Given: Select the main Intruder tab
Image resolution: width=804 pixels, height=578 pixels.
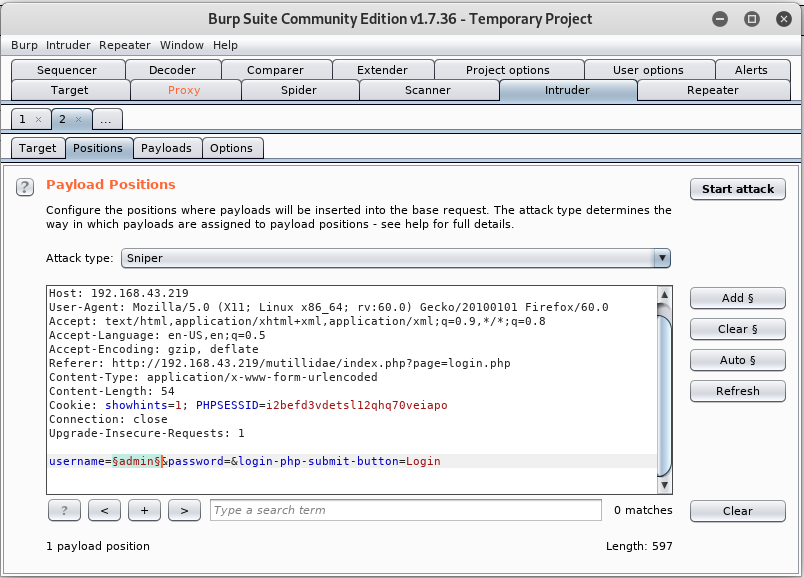Looking at the screenshot, I should 567,90.
